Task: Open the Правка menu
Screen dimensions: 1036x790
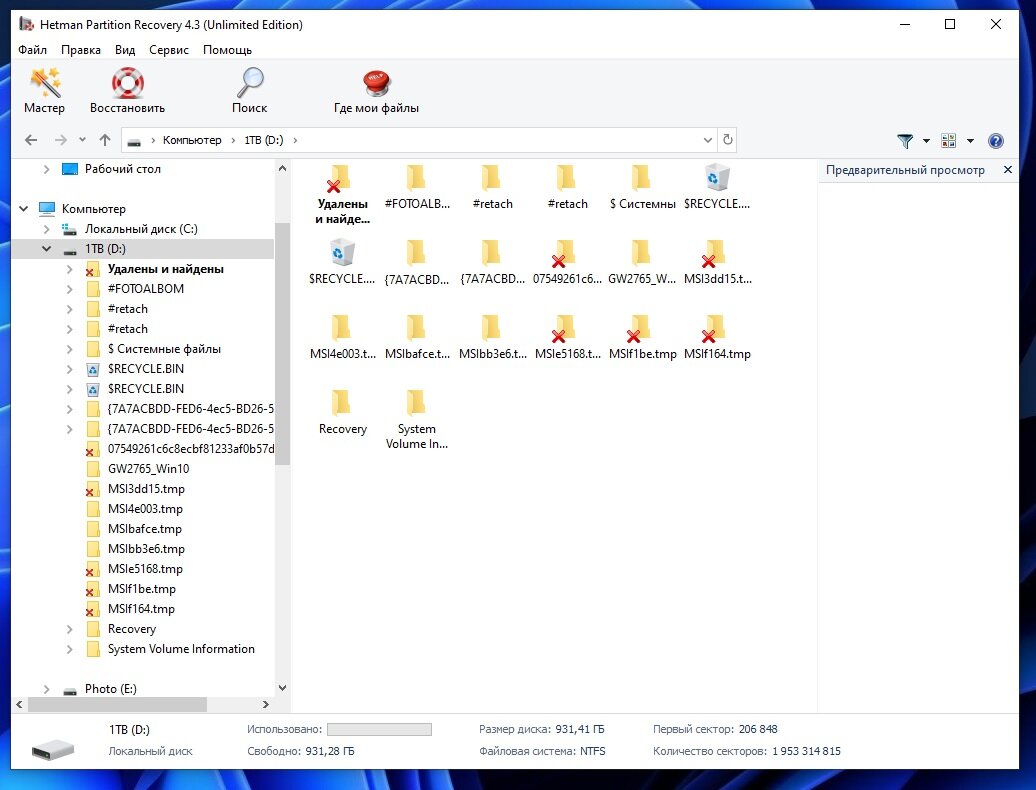Action: click(x=81, y=50)
